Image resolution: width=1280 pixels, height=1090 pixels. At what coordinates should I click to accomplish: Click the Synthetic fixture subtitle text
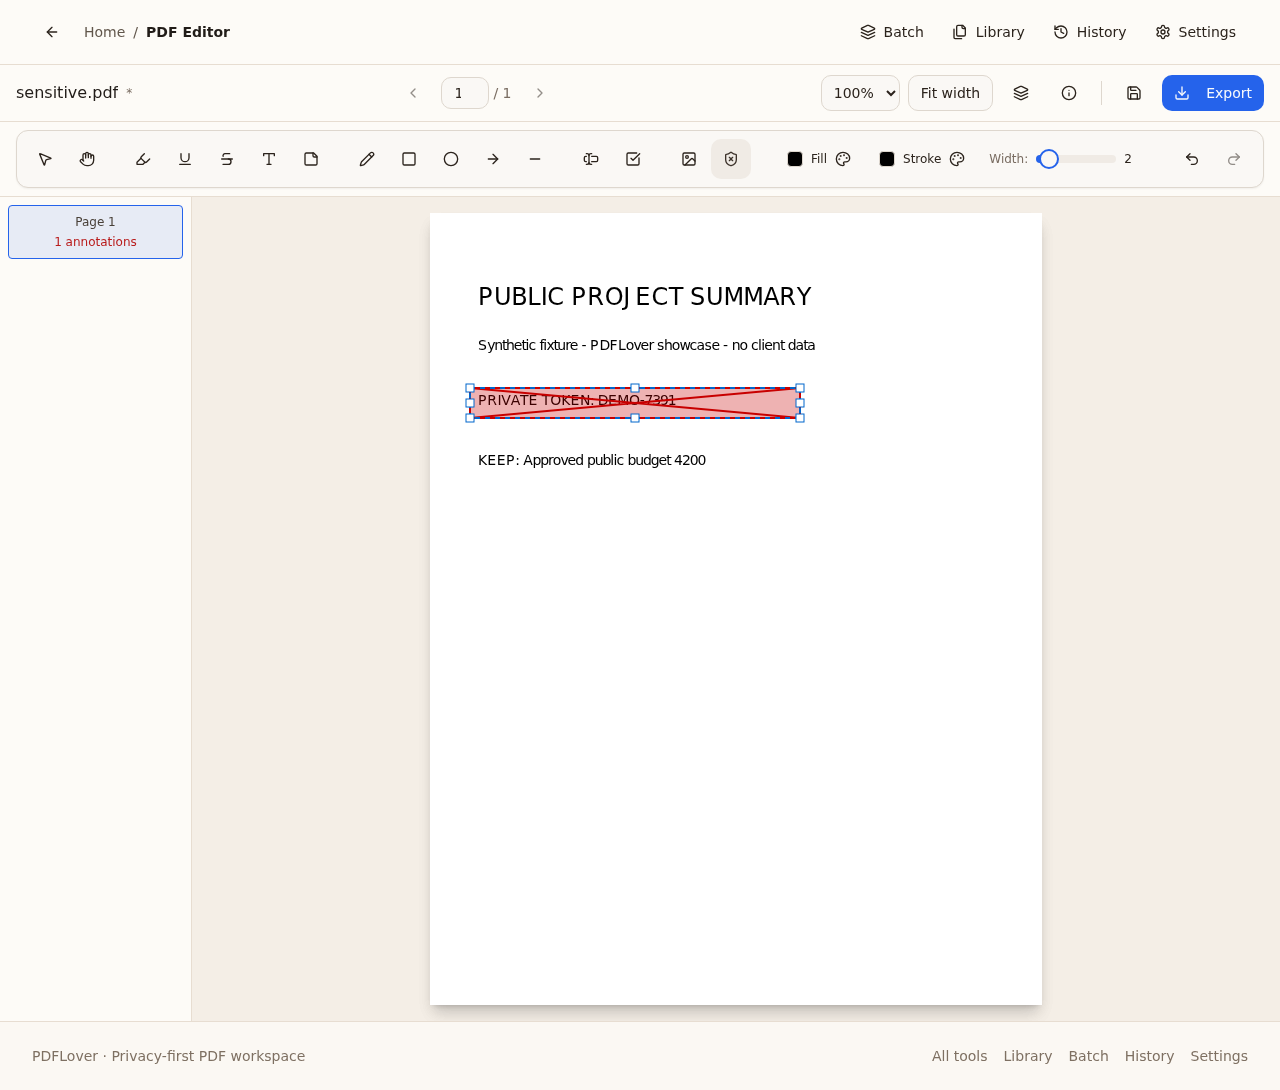coord(646,345)
